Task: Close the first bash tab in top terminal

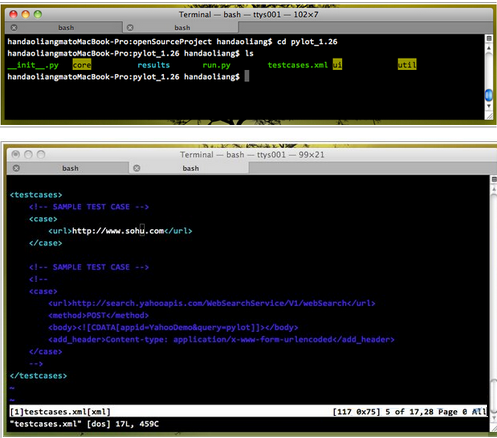Action: pyautogui.click(x=14, y=28)
